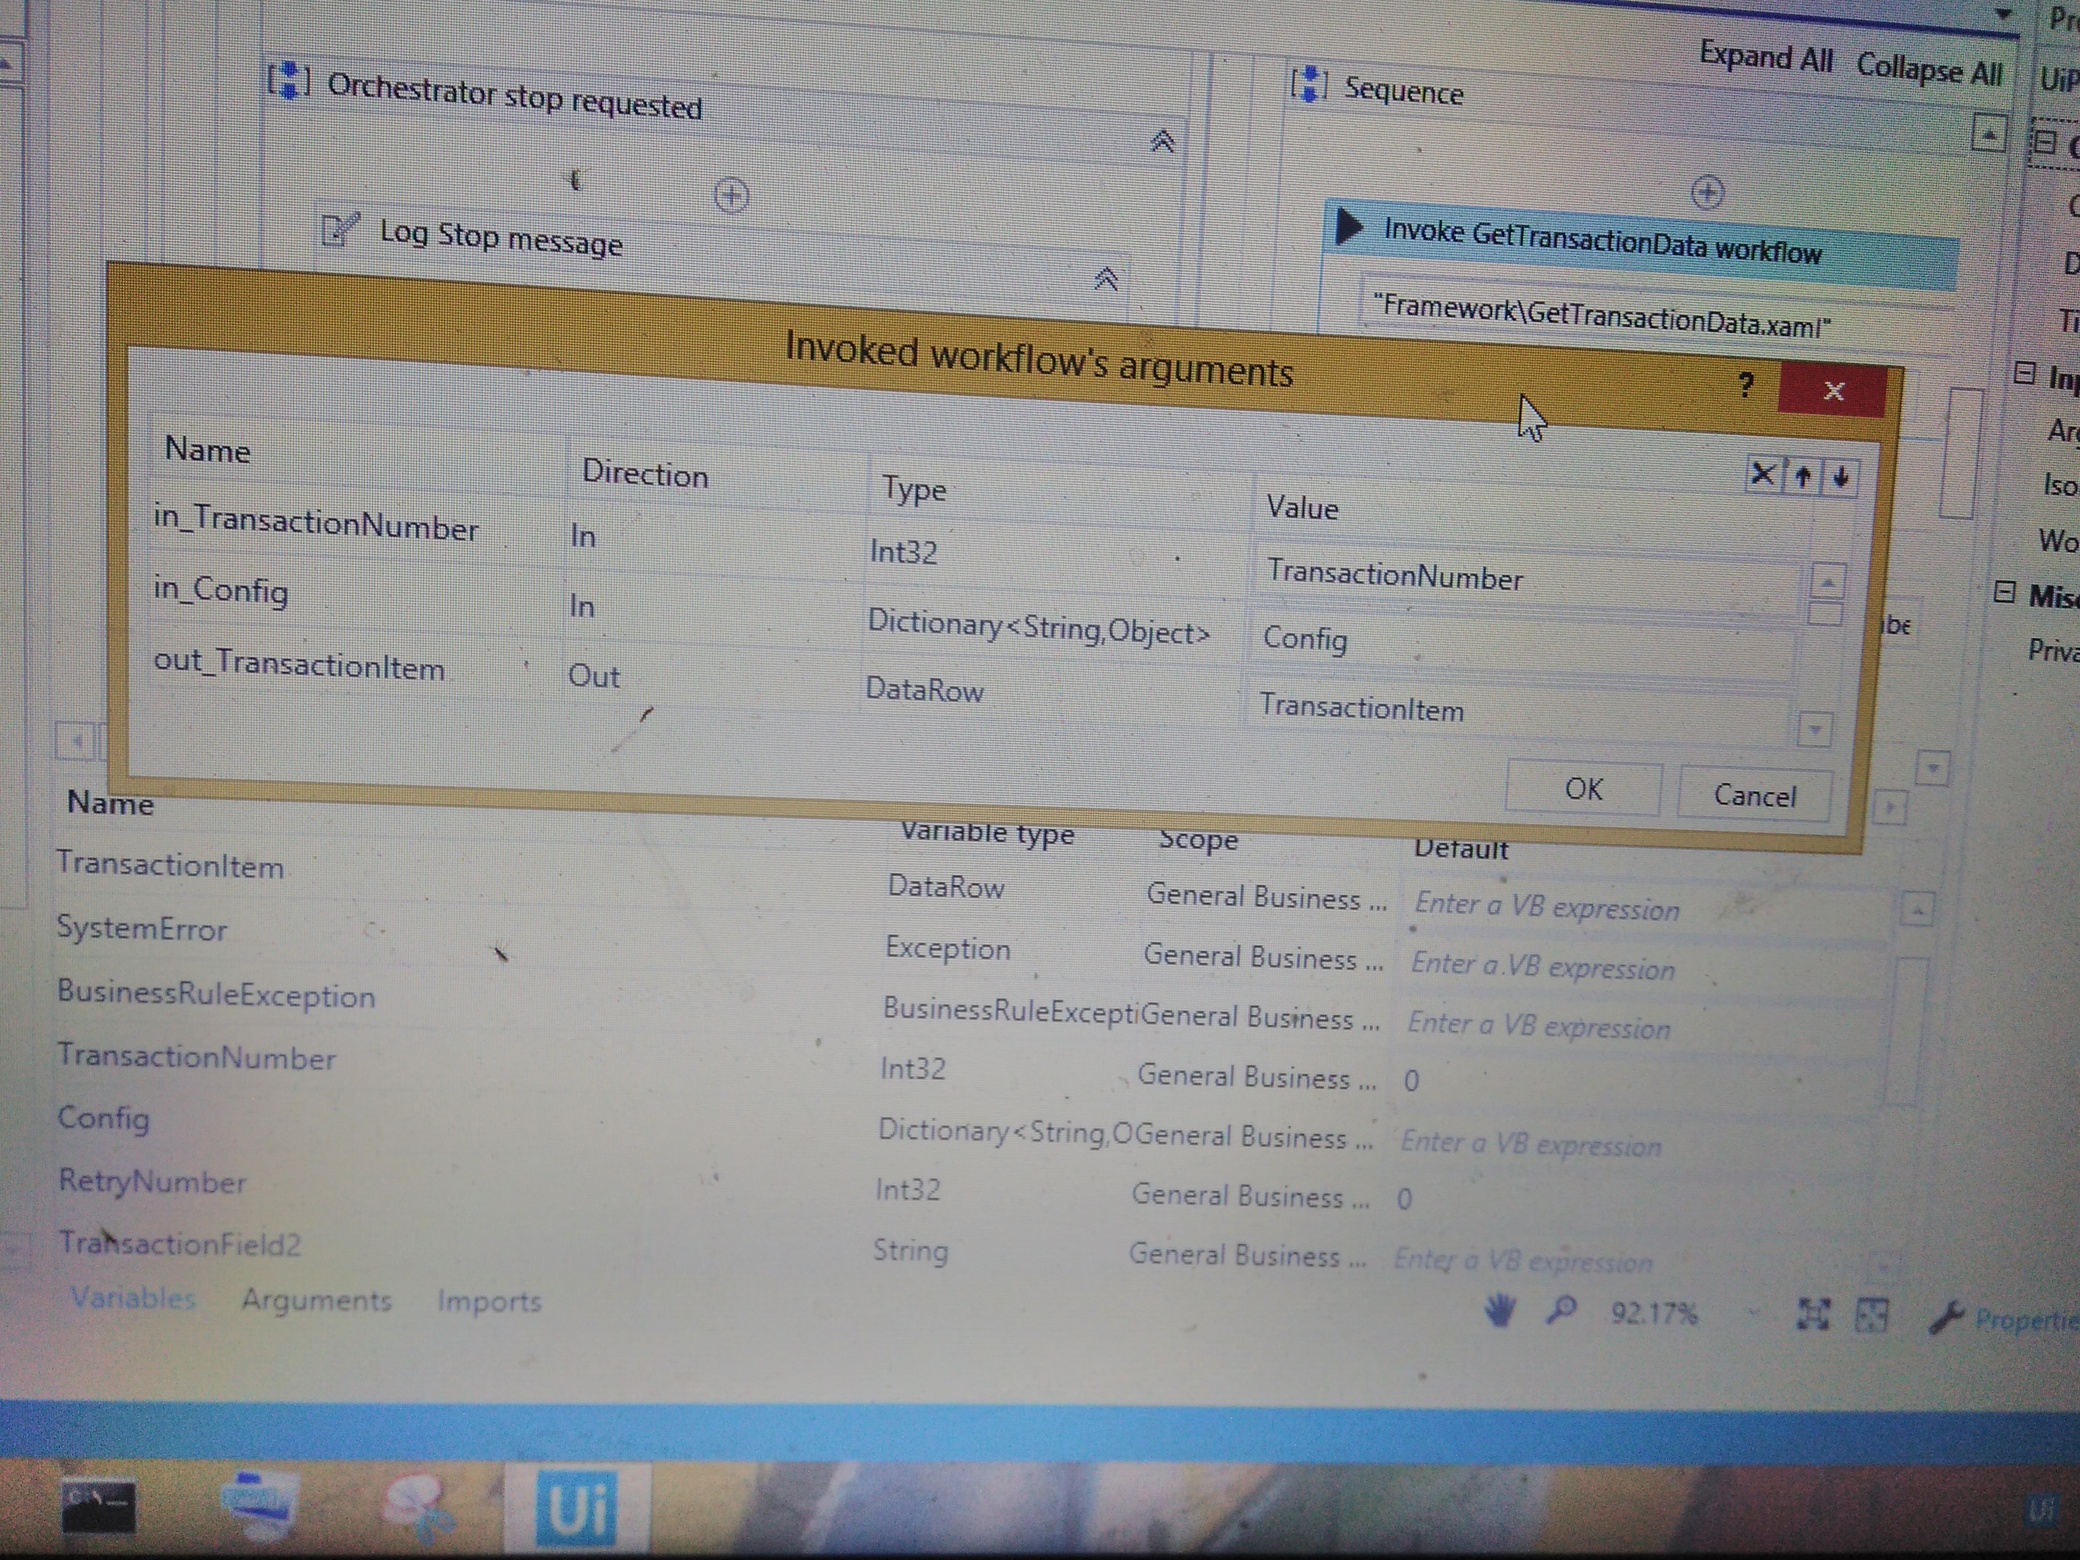Select TransactionItem variable row
The height and width of the screenshot is (1560, 2080).
coord(171,865)
